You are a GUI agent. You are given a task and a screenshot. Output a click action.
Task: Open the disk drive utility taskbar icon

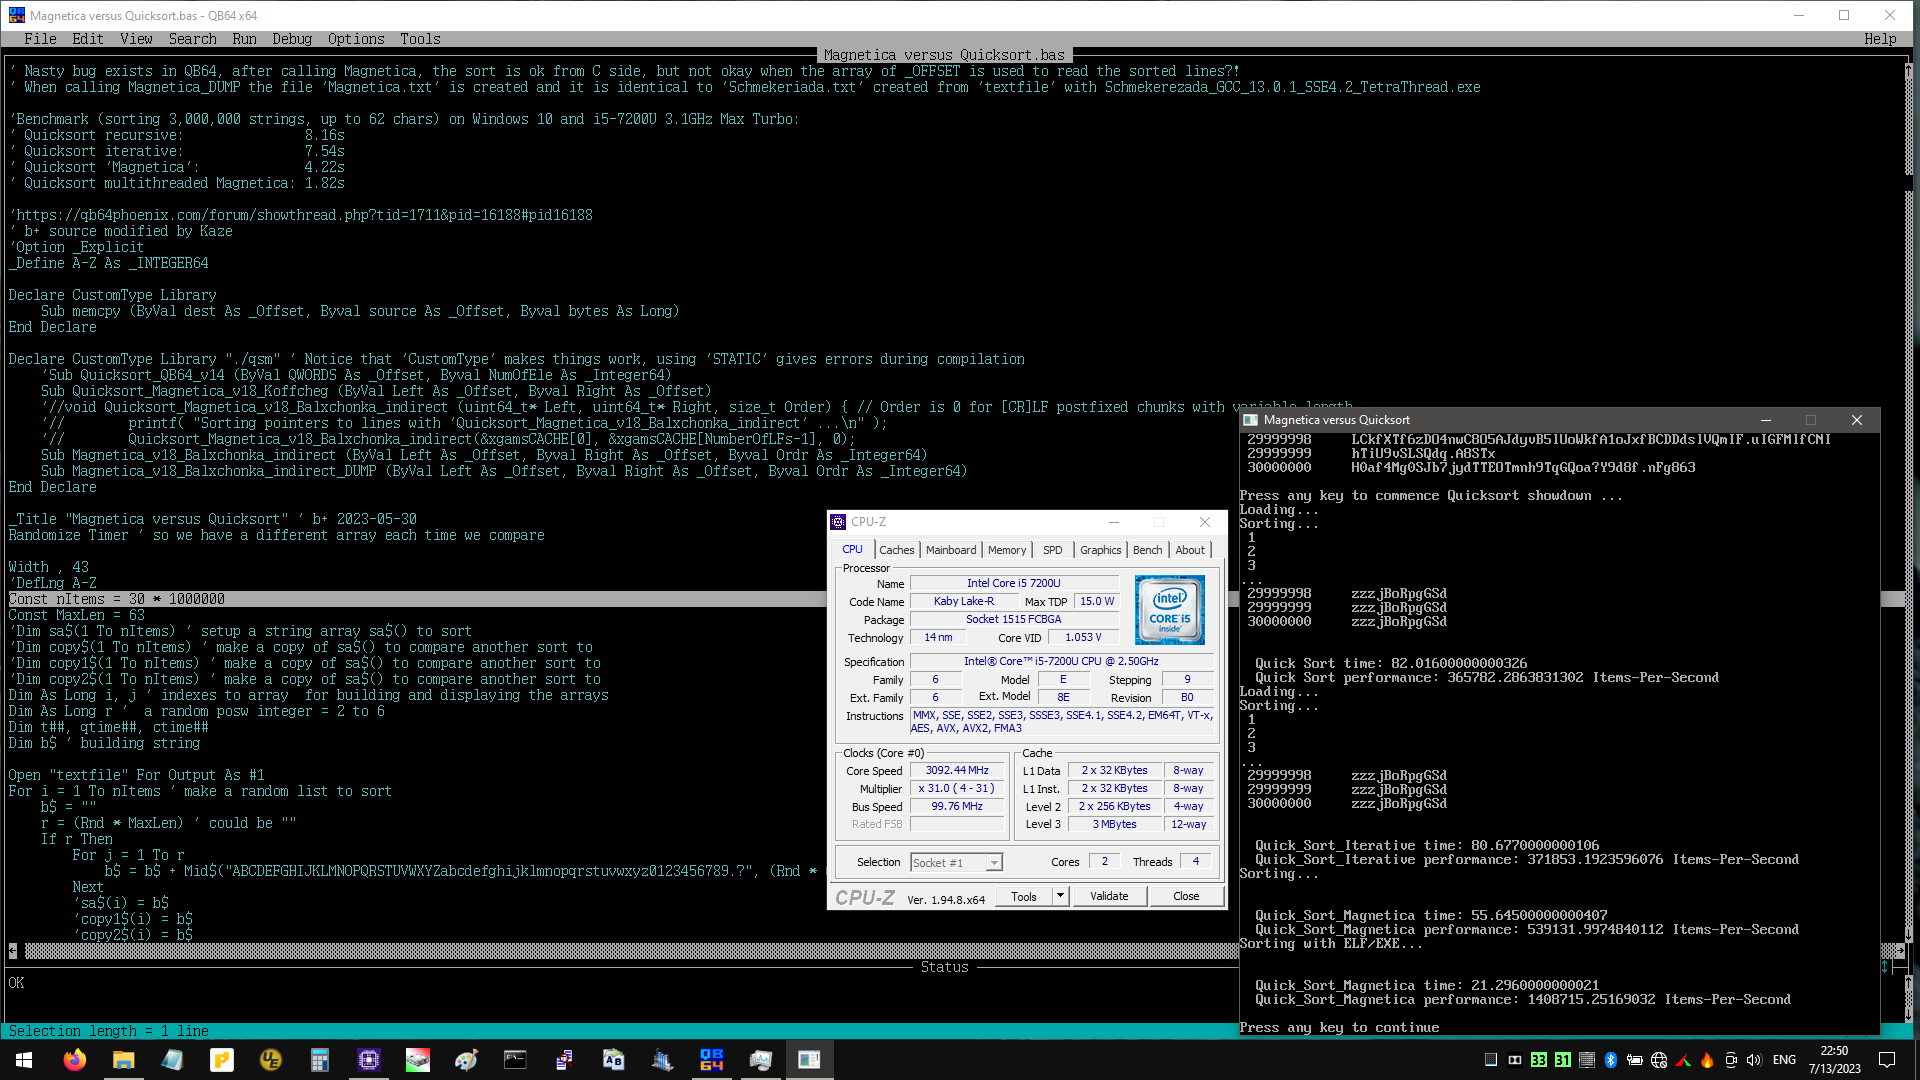pyautogui.click(x=417, y=1060)
